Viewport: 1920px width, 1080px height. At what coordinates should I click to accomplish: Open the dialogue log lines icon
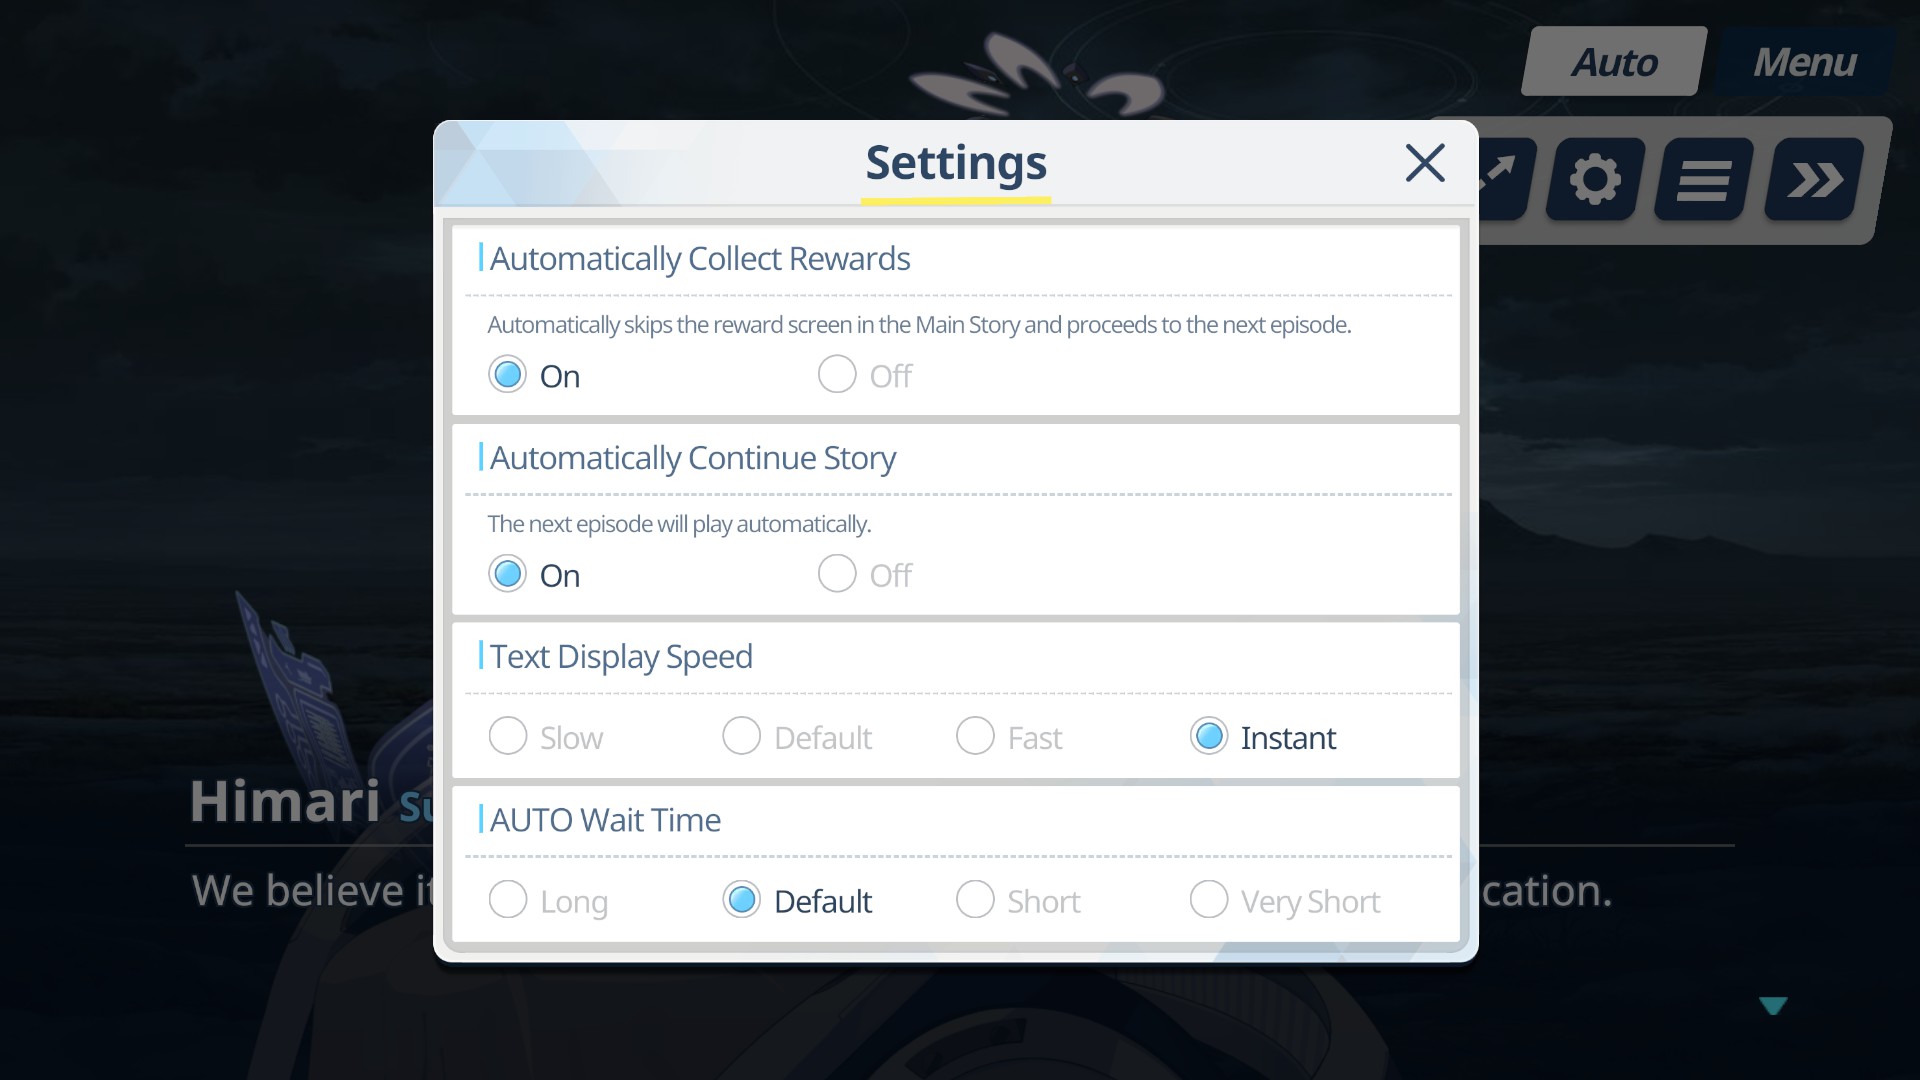point(1703,180)
